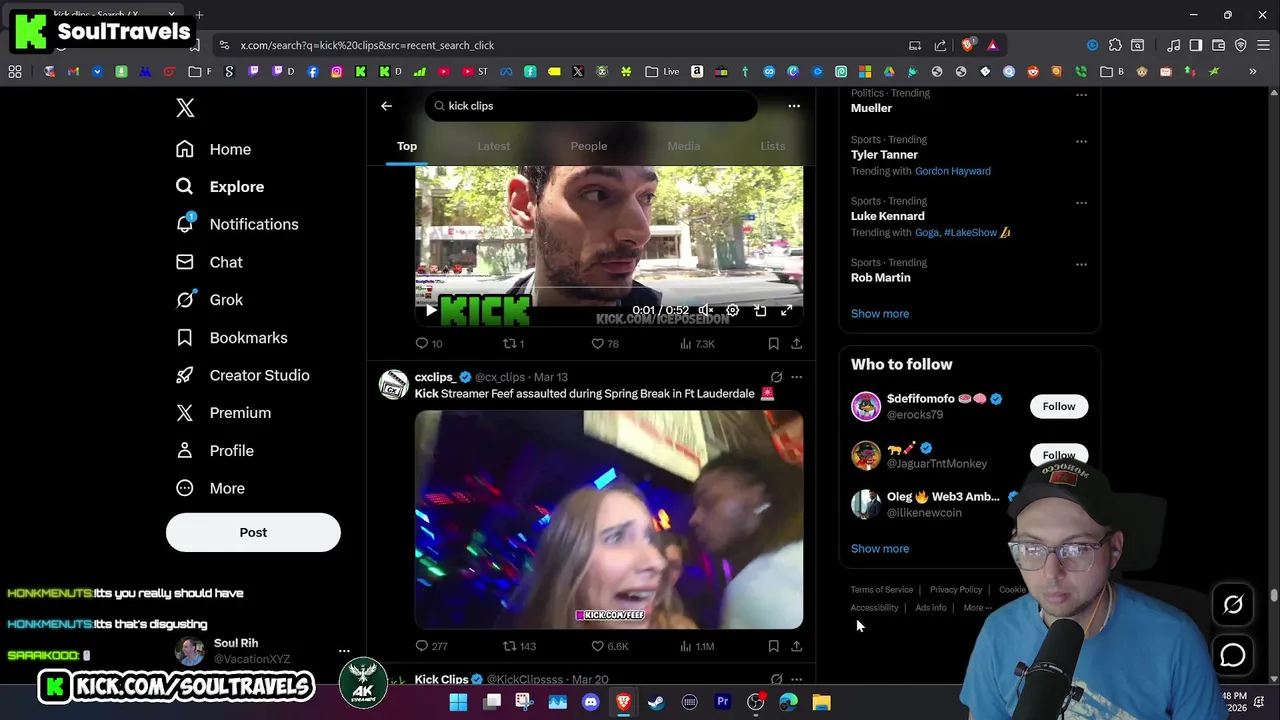The image size is (1280, 720).
Task: Open Steam from the taskbar
Action: pyautogui.click(x=656, y=702)
